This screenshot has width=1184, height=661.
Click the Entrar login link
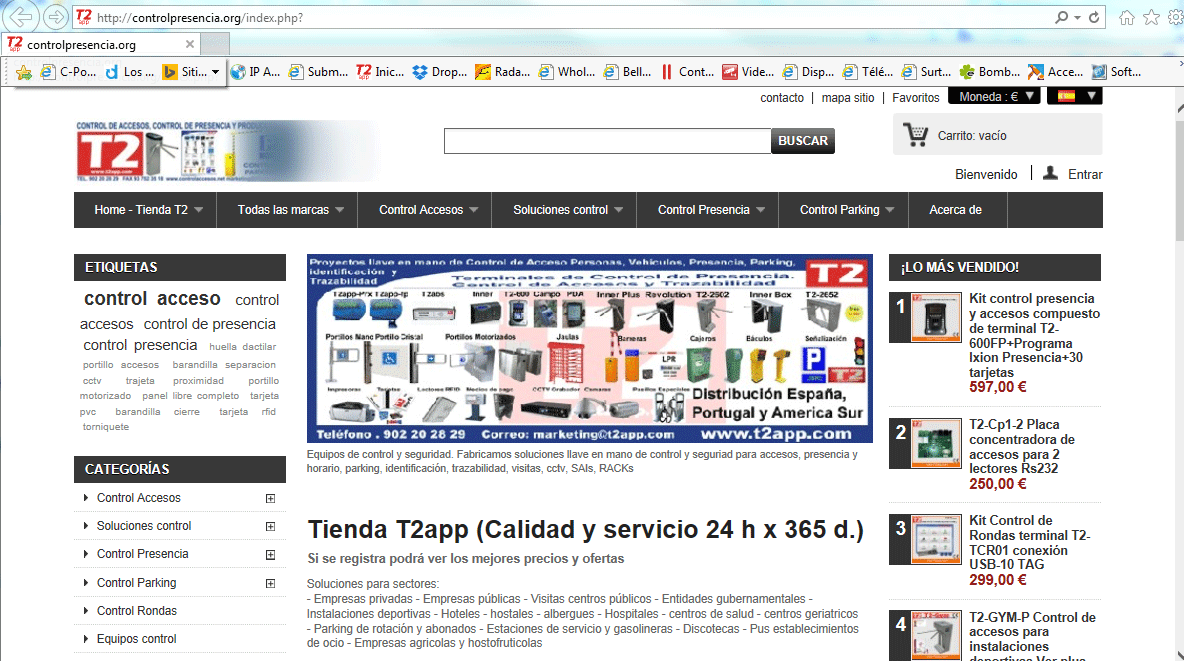coord(1085,175)
